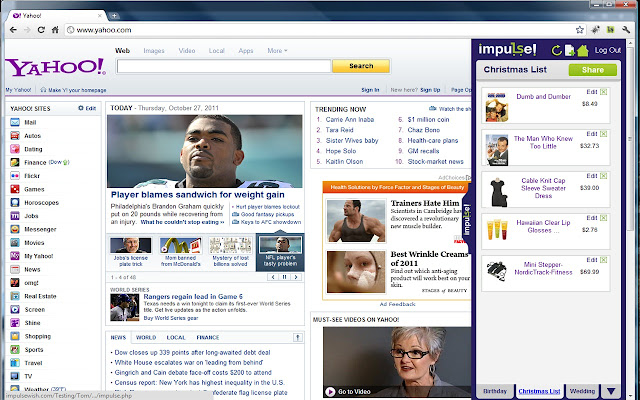Remove Dumb and Dumber with its X icon
640x400 pixels.
click(604, 92)
